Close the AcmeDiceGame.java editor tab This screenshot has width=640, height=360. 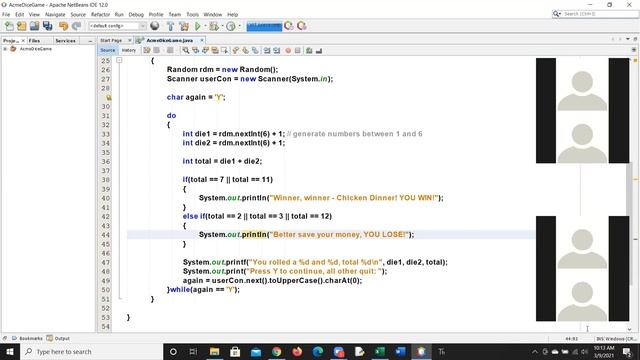202,40
